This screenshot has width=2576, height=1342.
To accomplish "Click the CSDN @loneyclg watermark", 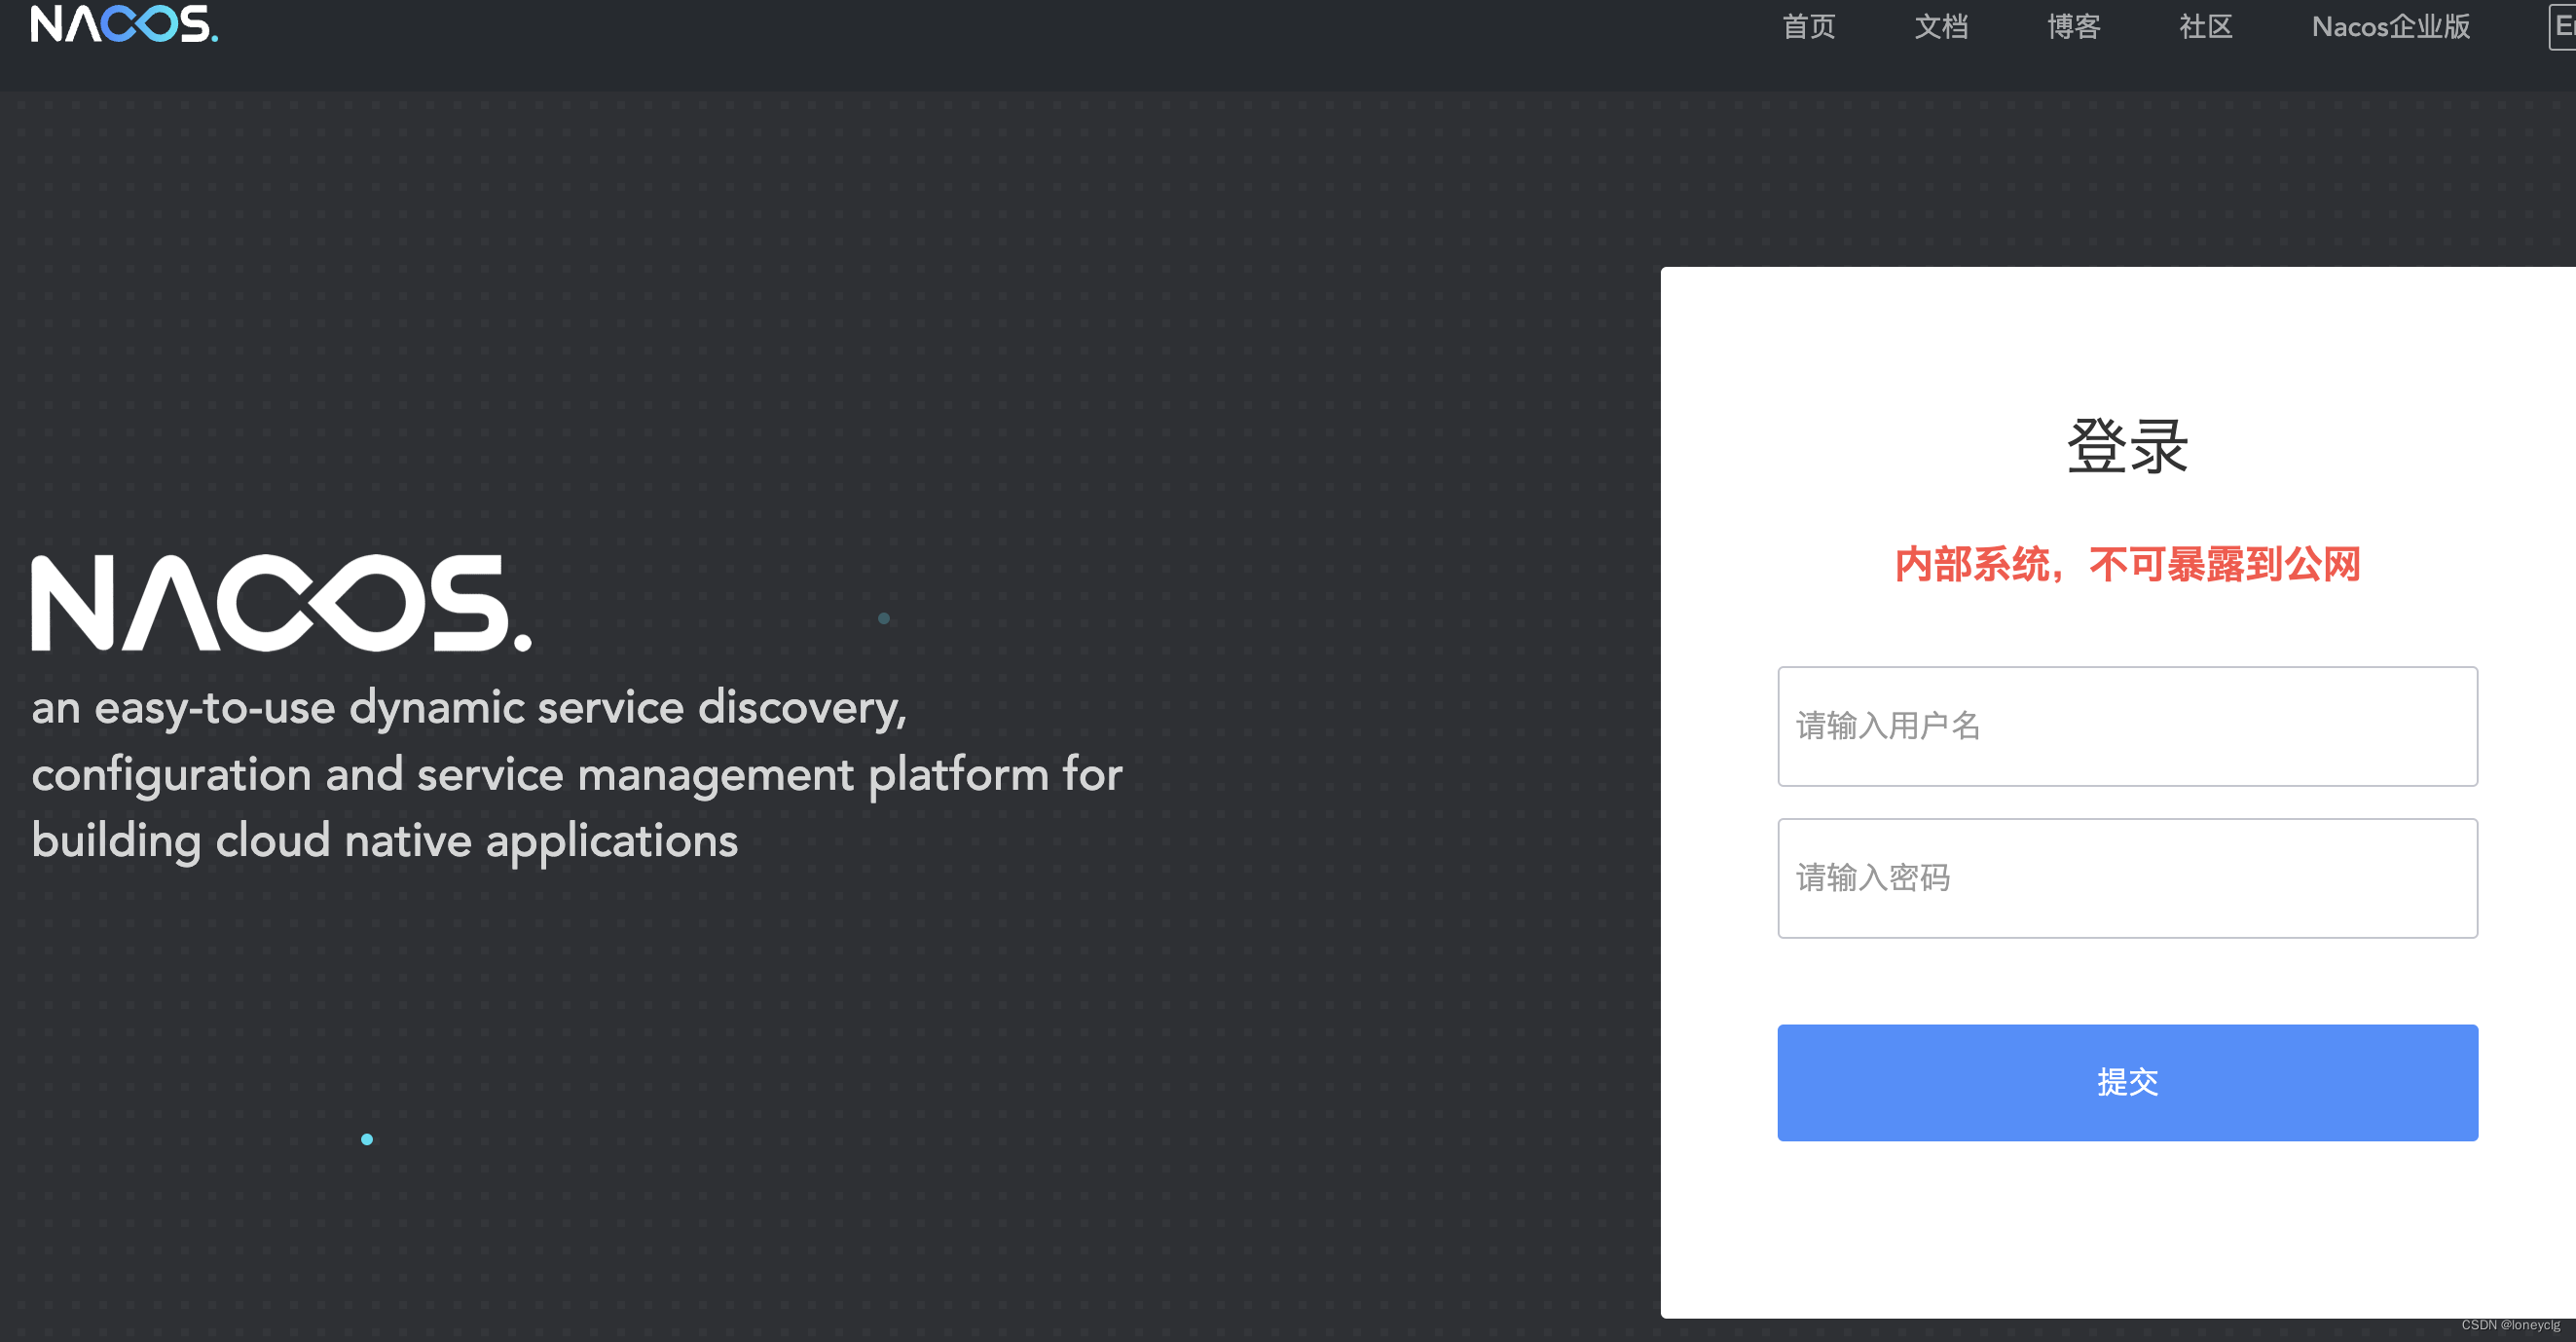I will (2510, 1325).
